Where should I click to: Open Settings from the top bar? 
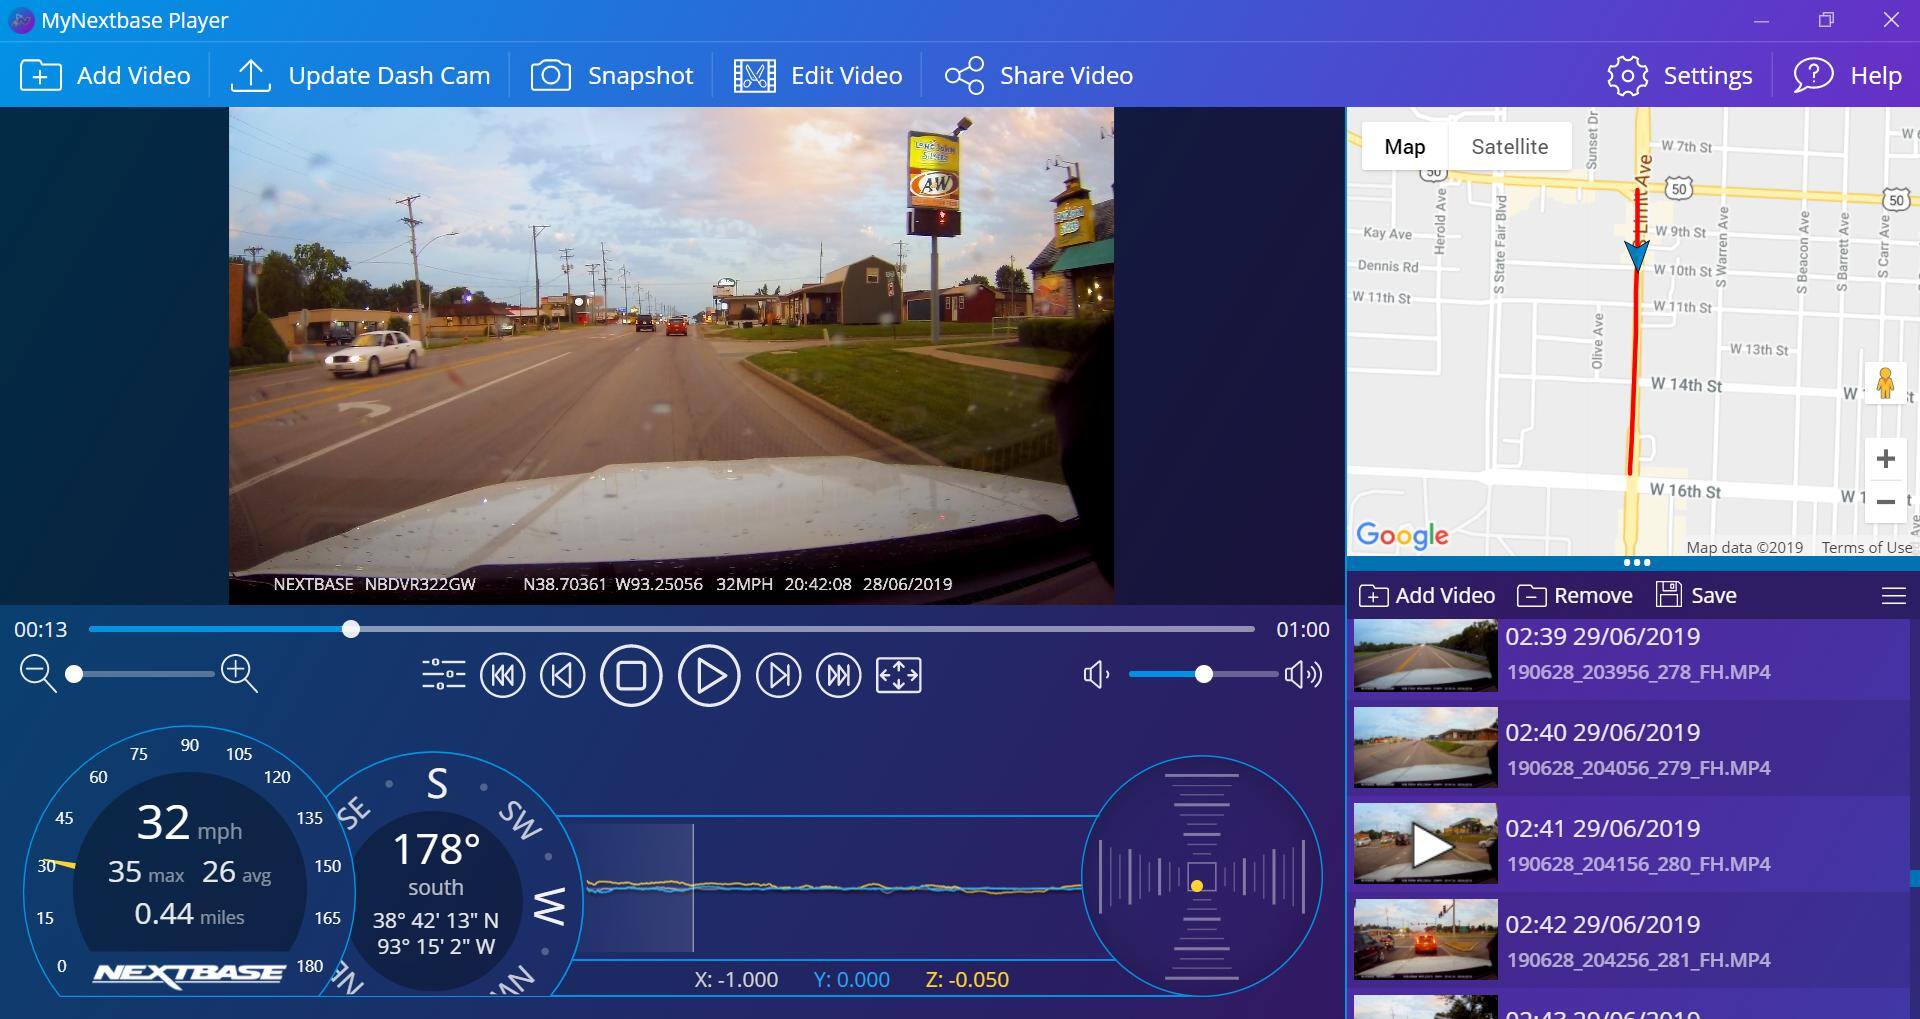click(1680, 76)
